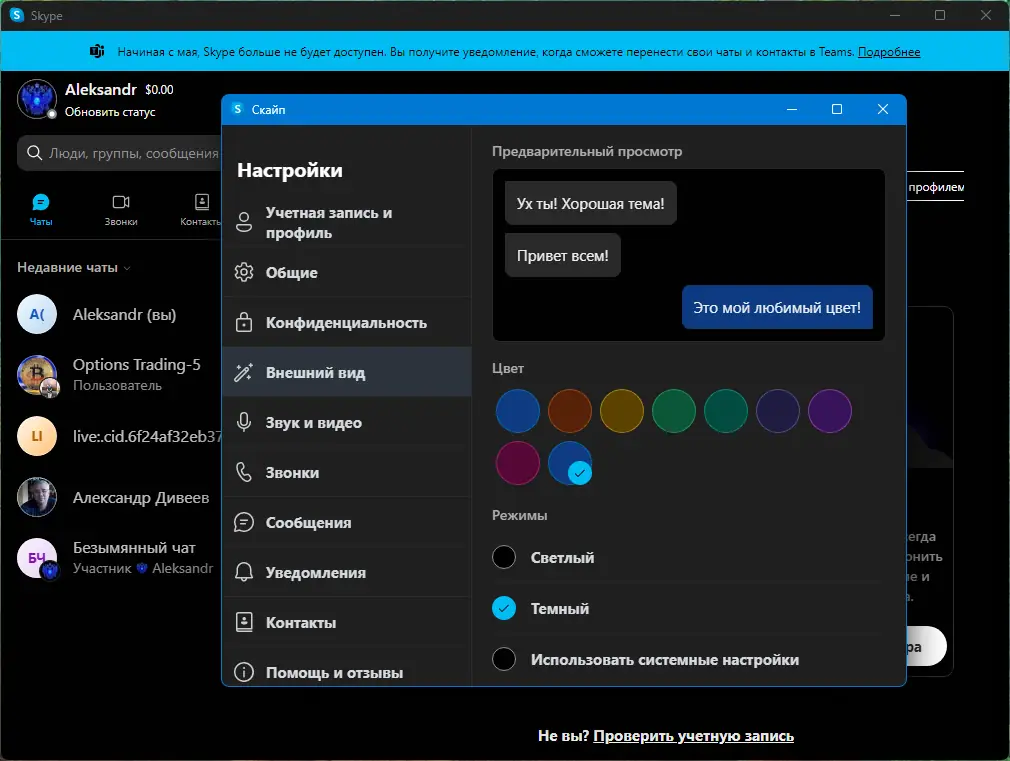Open Account & Profile settings person icon
The height and width of the screenshot is (761, 1010).
point(244,222)
